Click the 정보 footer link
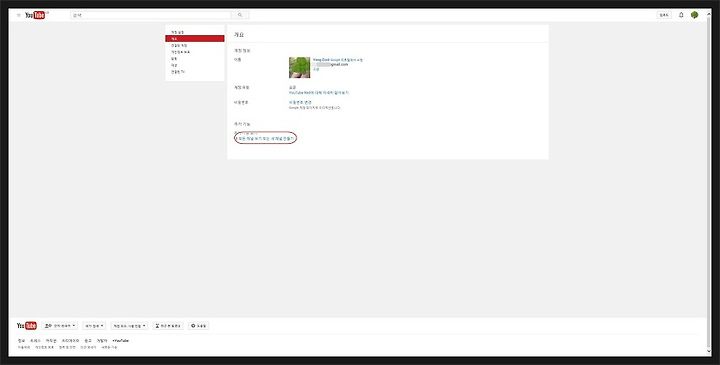Image resolution: width=720 pixels, height=365 pixels. coord(21,341)
